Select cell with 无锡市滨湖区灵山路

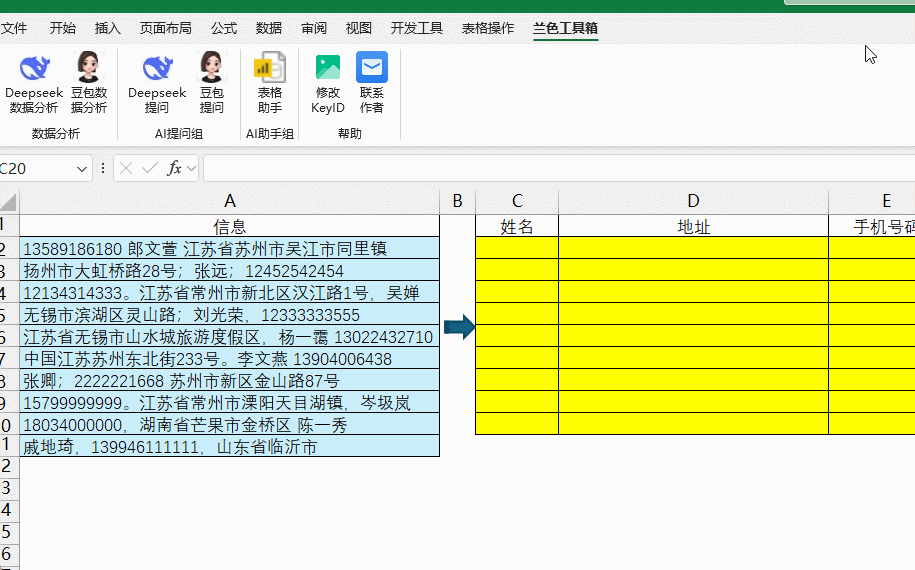tap(230, 314)
